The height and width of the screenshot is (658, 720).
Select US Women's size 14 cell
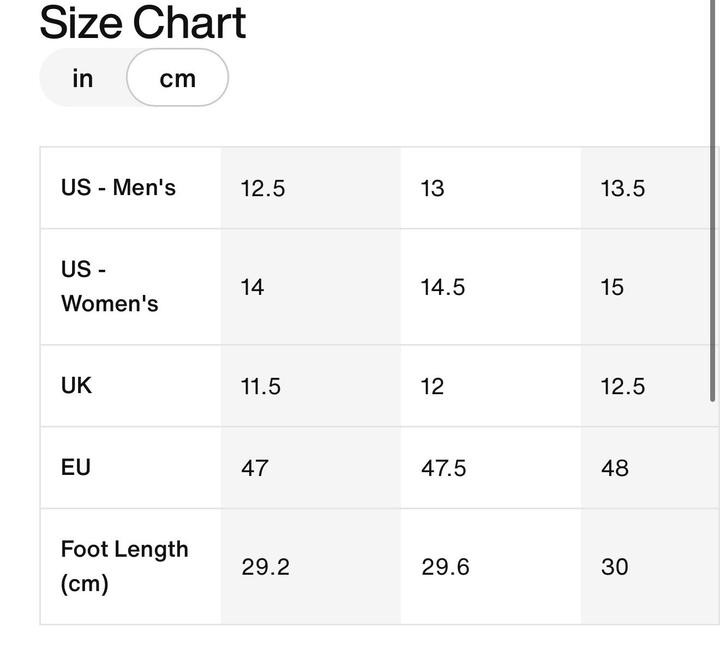click(253, 287)
